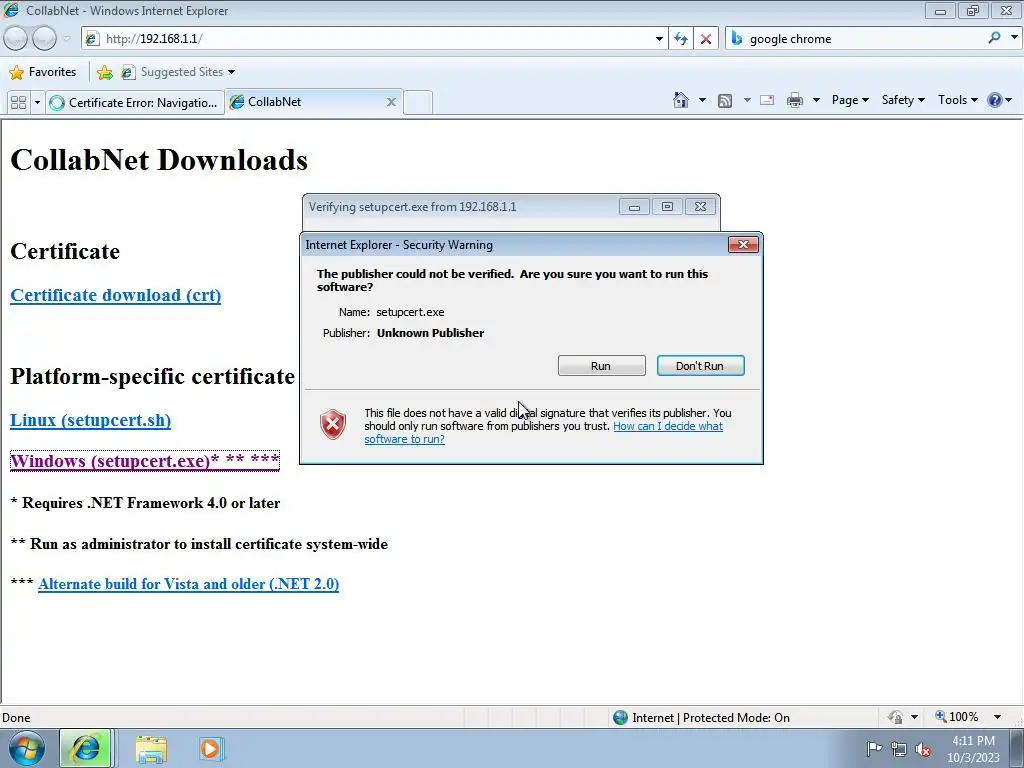Minimize the Verifying setupcert.exe window
The width and height of the screenshot is (1024, 768).
633,207
